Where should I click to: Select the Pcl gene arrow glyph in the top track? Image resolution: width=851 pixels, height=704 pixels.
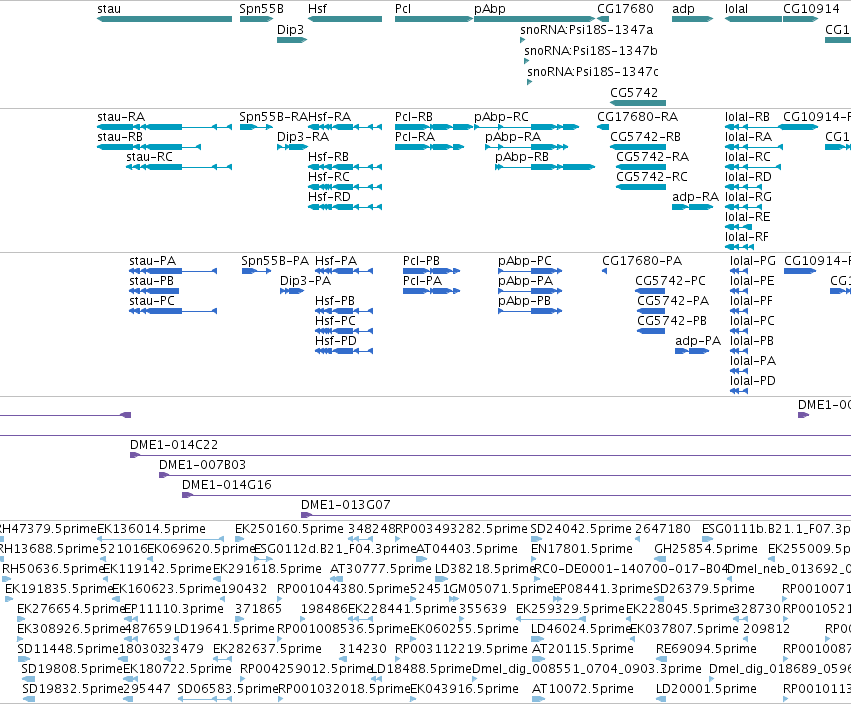pos(434,19)
